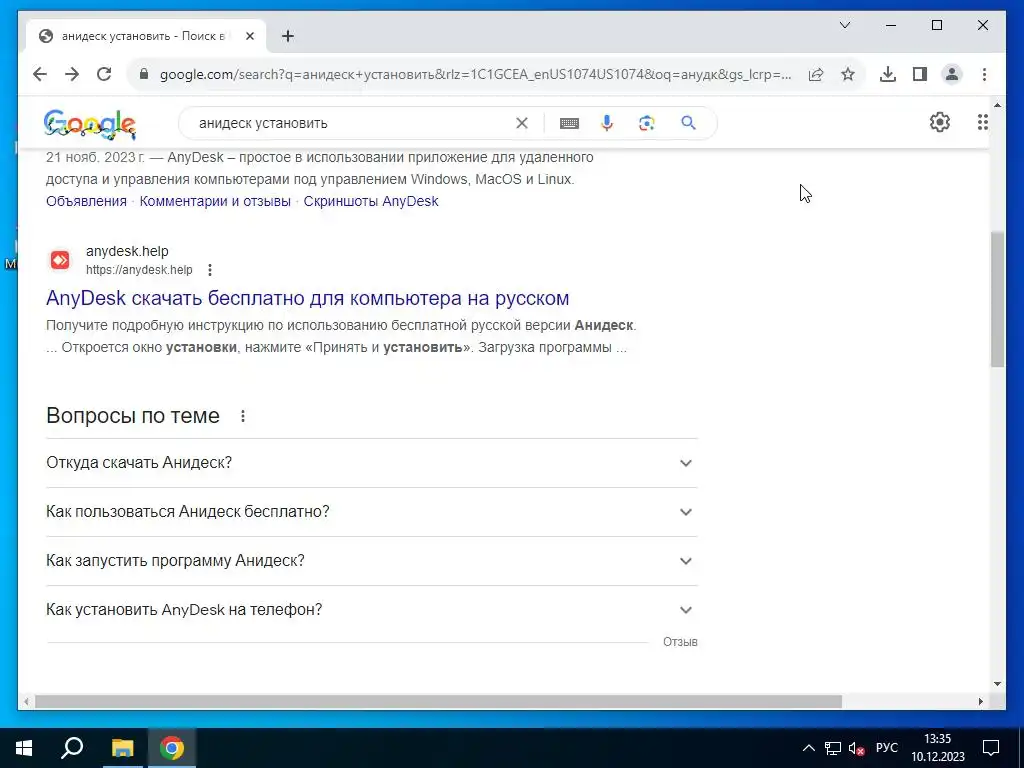Open Windows taskbar search
This screenshot has width=1024, height=768.
tap(72, 748)
